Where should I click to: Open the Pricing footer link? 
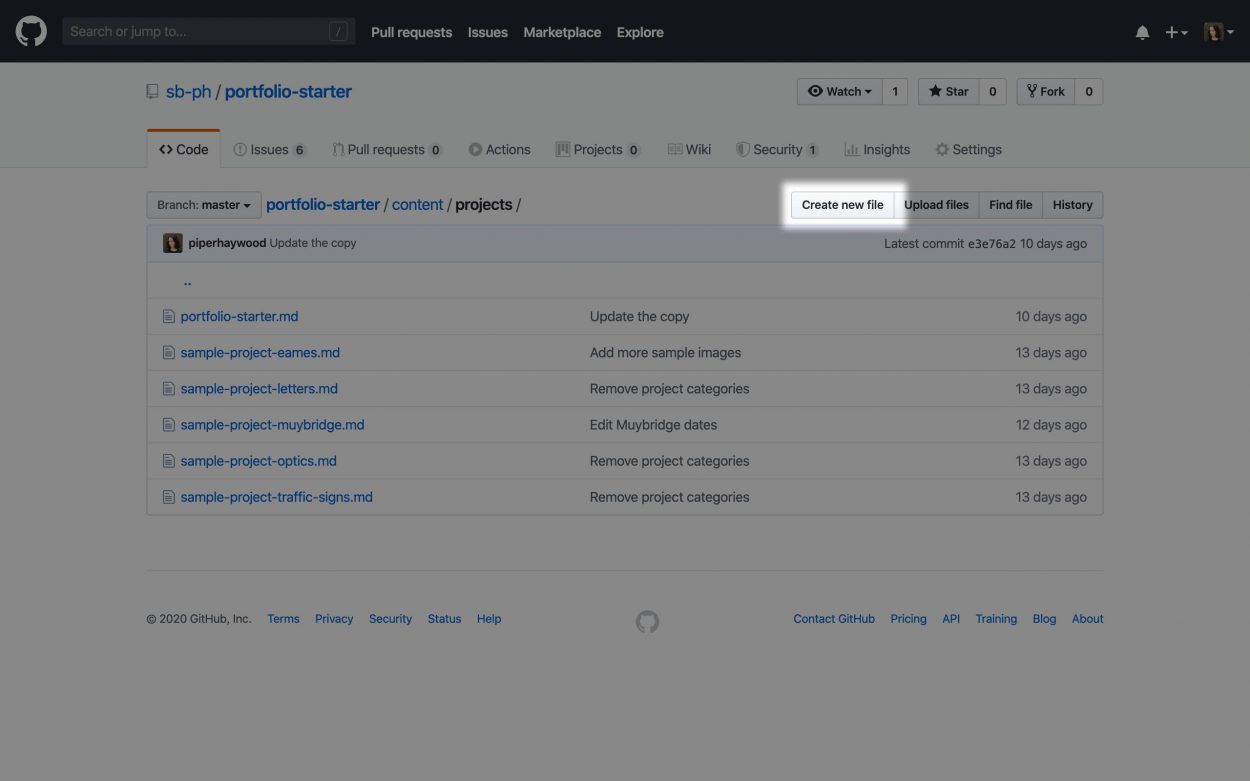tap(908, 619)
